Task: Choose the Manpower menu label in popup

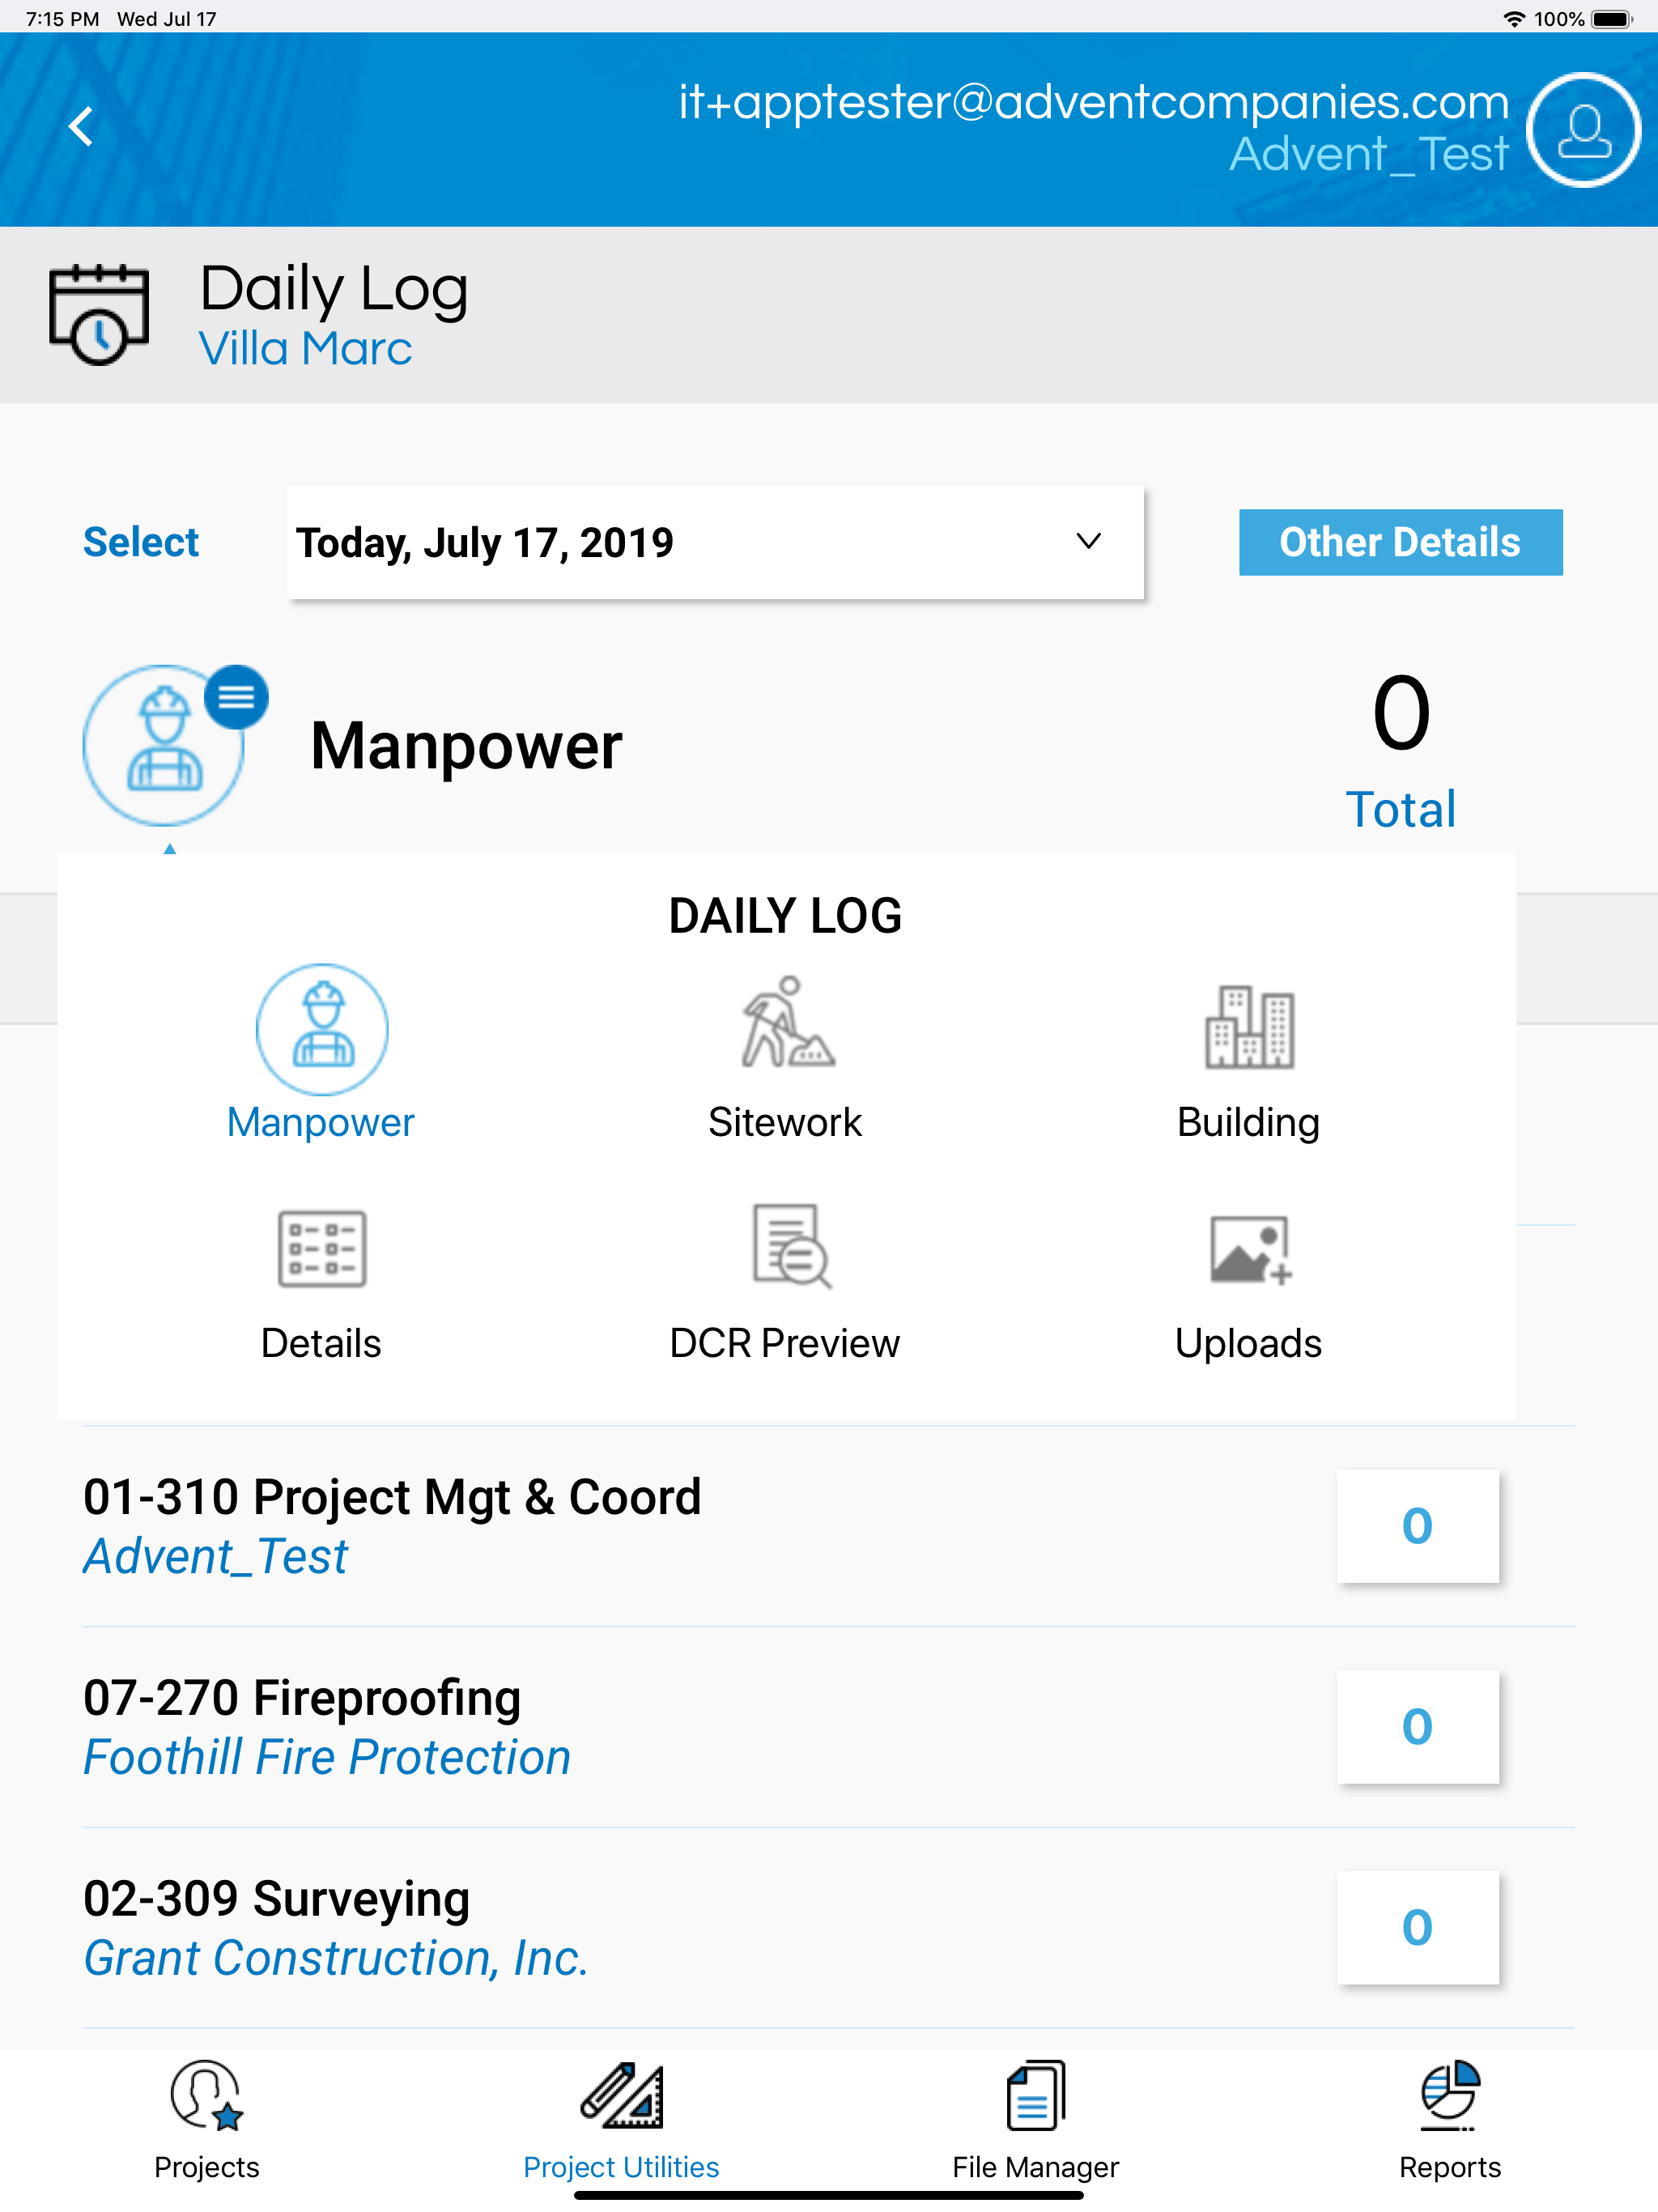Action: click(x=321, y=1122)
